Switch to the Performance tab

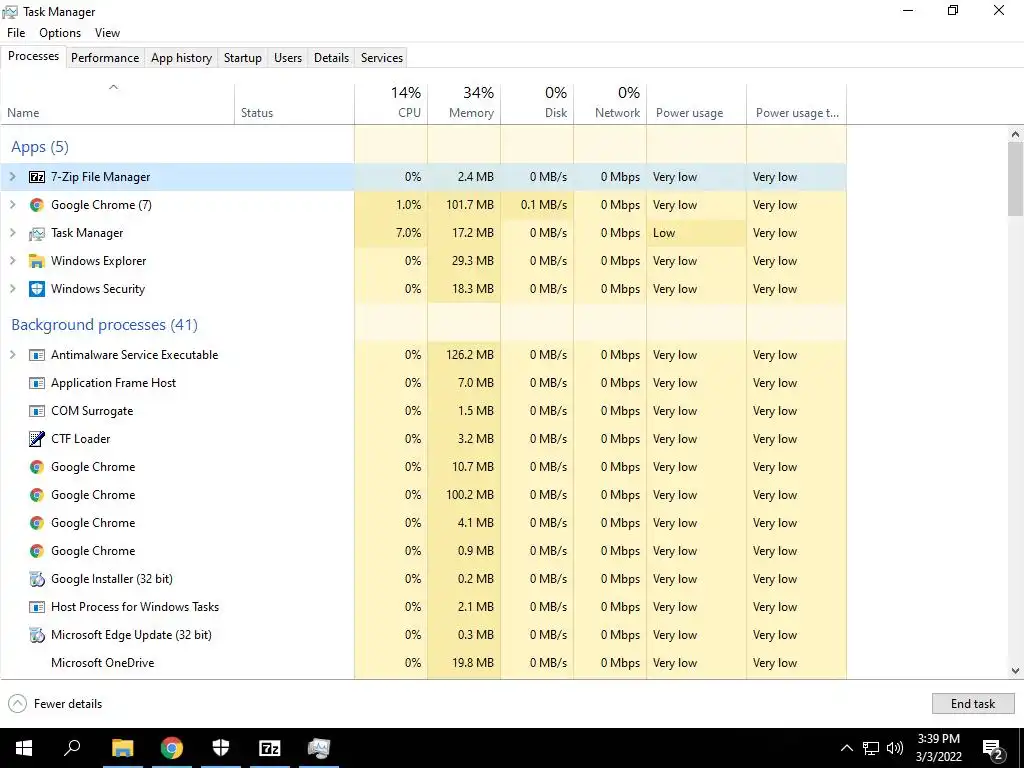pos(105,57)
